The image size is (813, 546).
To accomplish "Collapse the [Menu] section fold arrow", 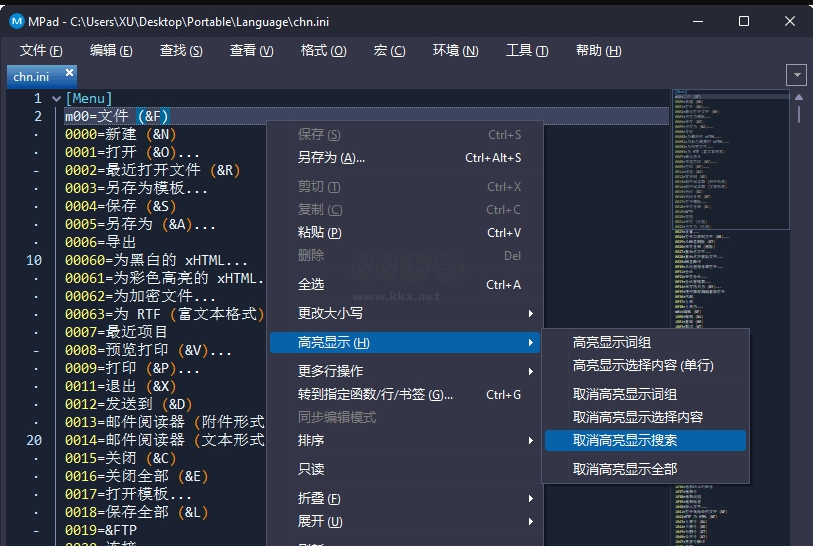I will pos(57,98).
